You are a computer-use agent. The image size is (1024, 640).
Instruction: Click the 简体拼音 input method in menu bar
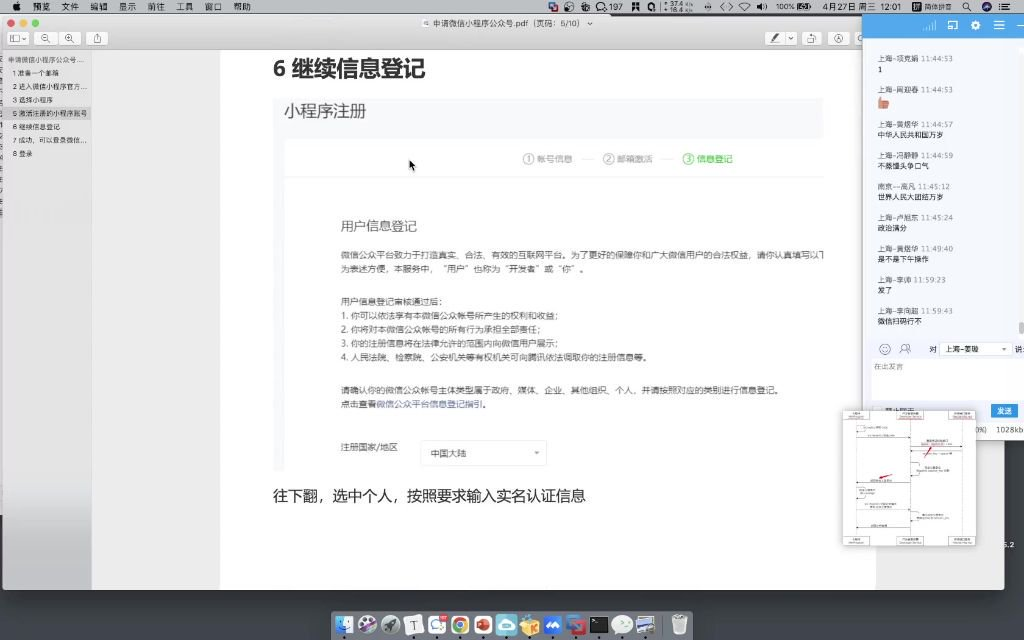point(932,7)
